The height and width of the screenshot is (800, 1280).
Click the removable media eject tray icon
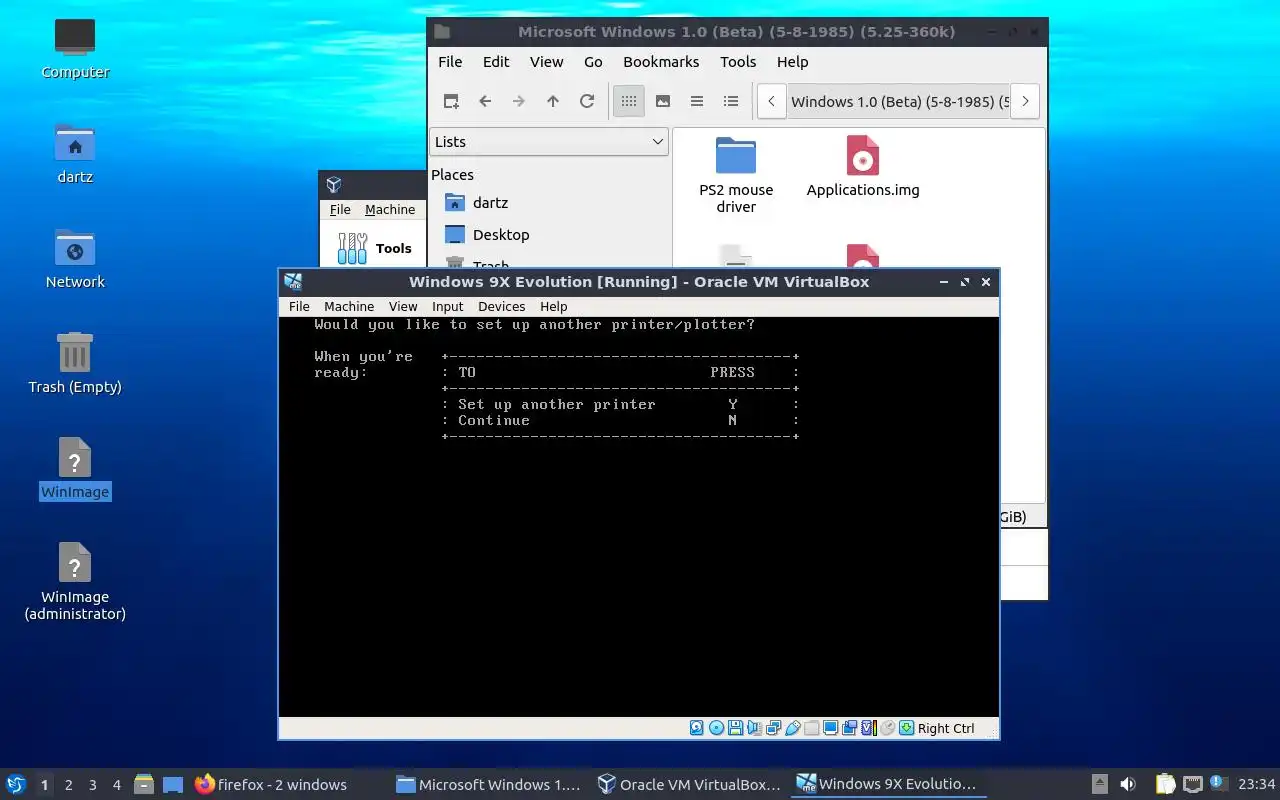[1099, 784]
